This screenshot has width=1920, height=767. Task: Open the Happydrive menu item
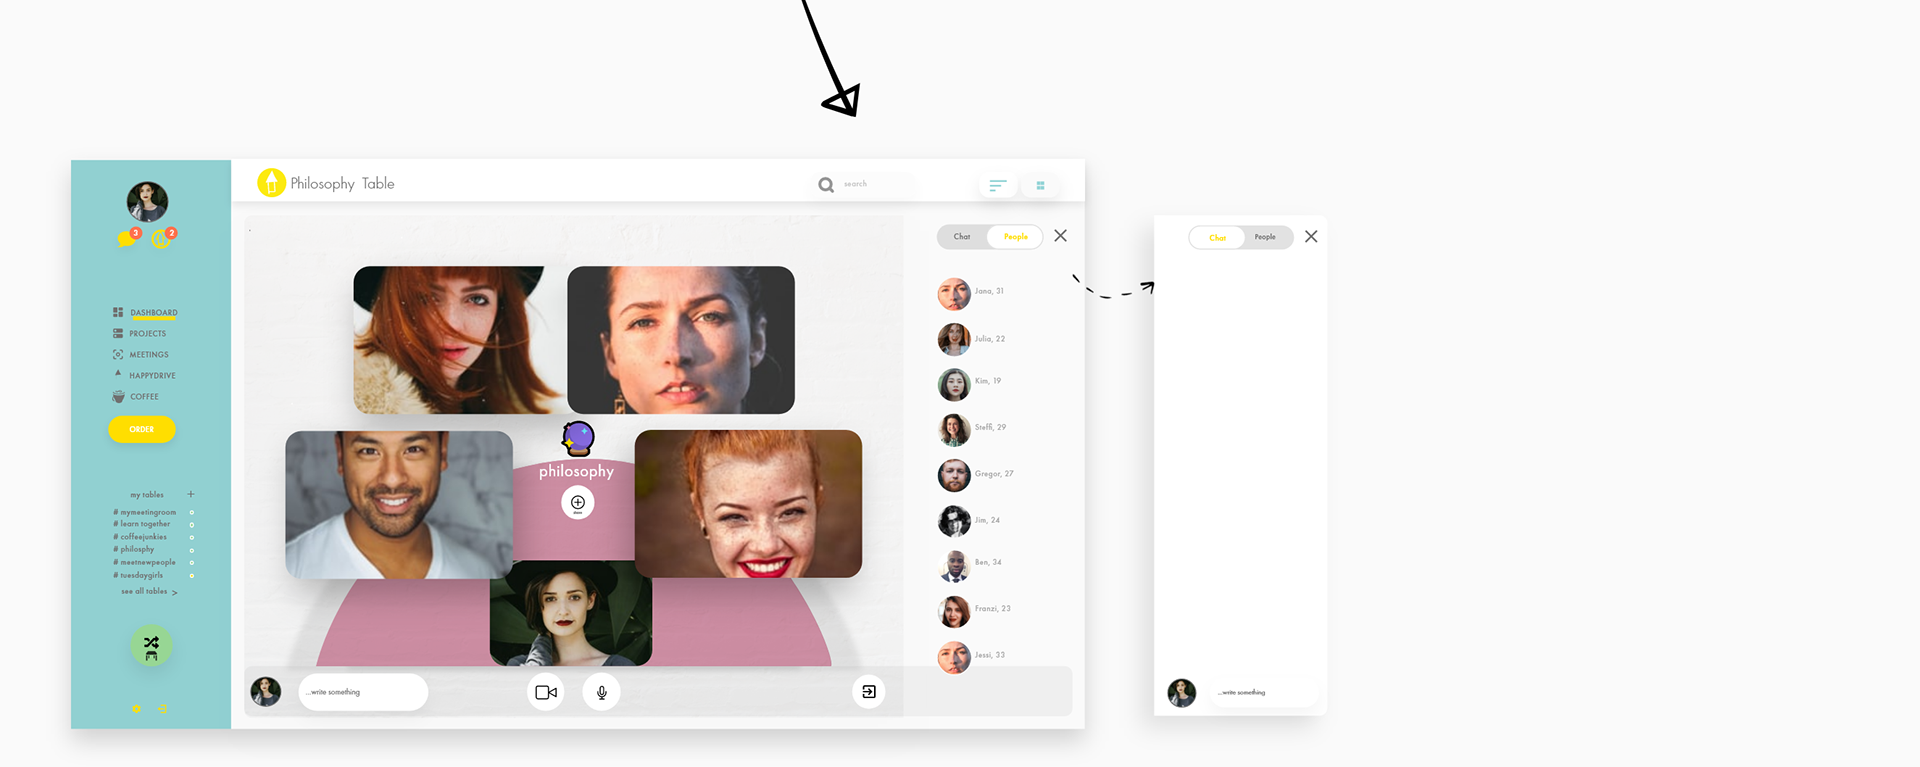[x=152, y=376]
